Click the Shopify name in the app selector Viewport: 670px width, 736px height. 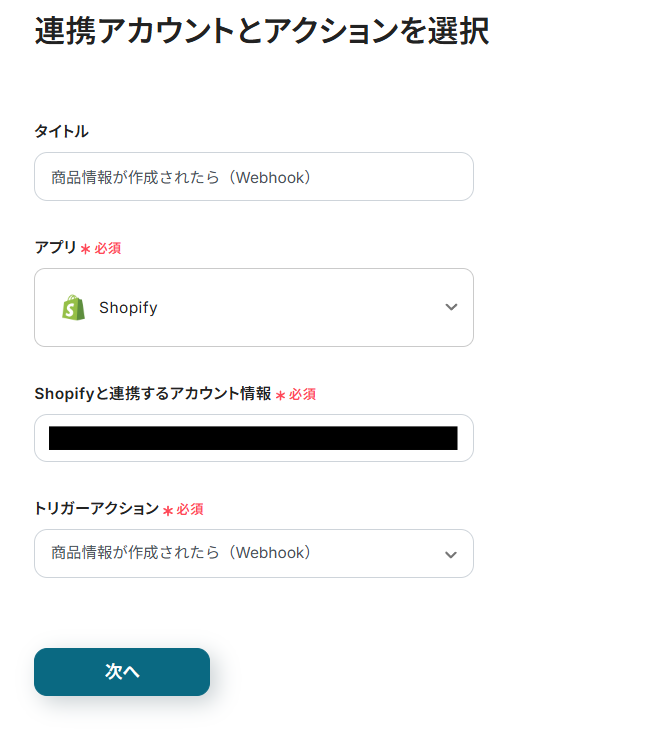coord(128,308)
